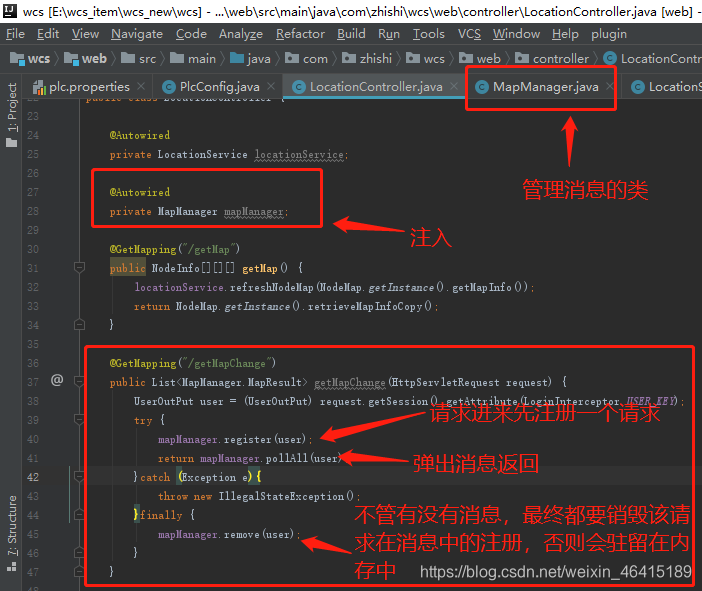Collapse getMap method at line 31
Screen dimensions: 702x591
[79, 268]
